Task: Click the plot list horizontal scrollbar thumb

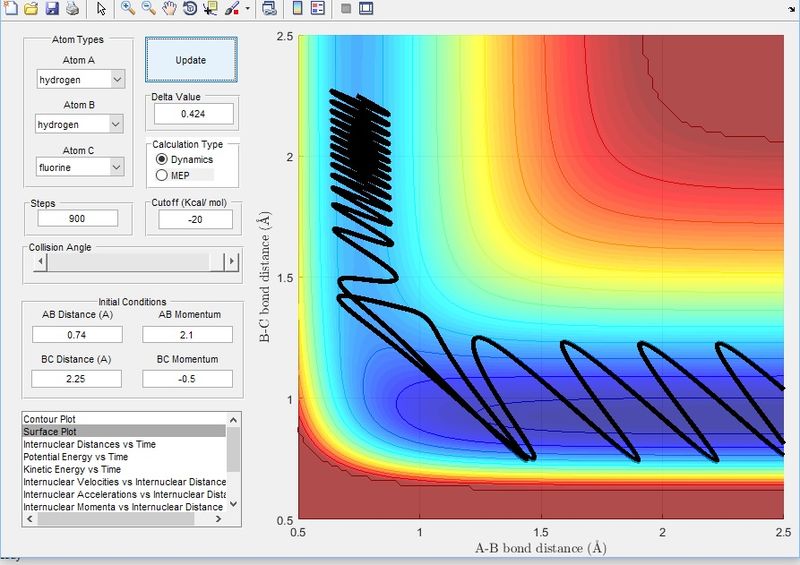Action: coord(116,519)
